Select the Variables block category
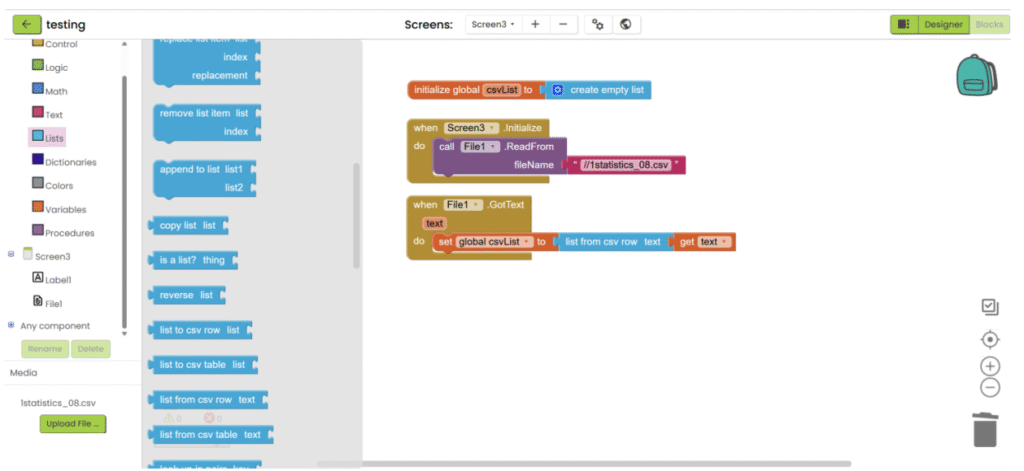This screenshot has height=471, width=1024. (x=65, y=209)
